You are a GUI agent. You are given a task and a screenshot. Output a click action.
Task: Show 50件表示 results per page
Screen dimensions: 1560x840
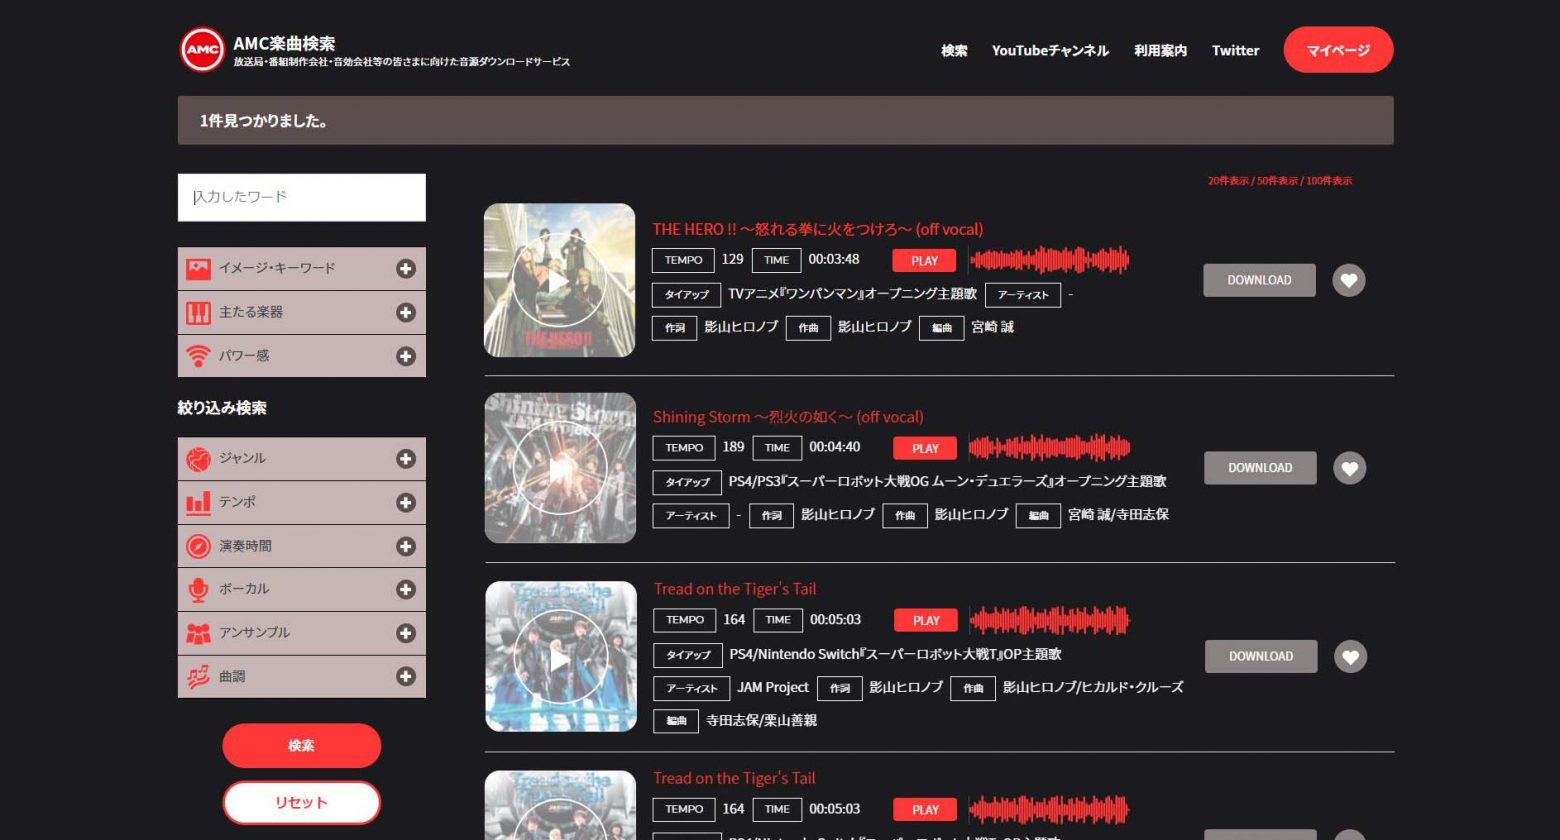tap(1277, 181)
